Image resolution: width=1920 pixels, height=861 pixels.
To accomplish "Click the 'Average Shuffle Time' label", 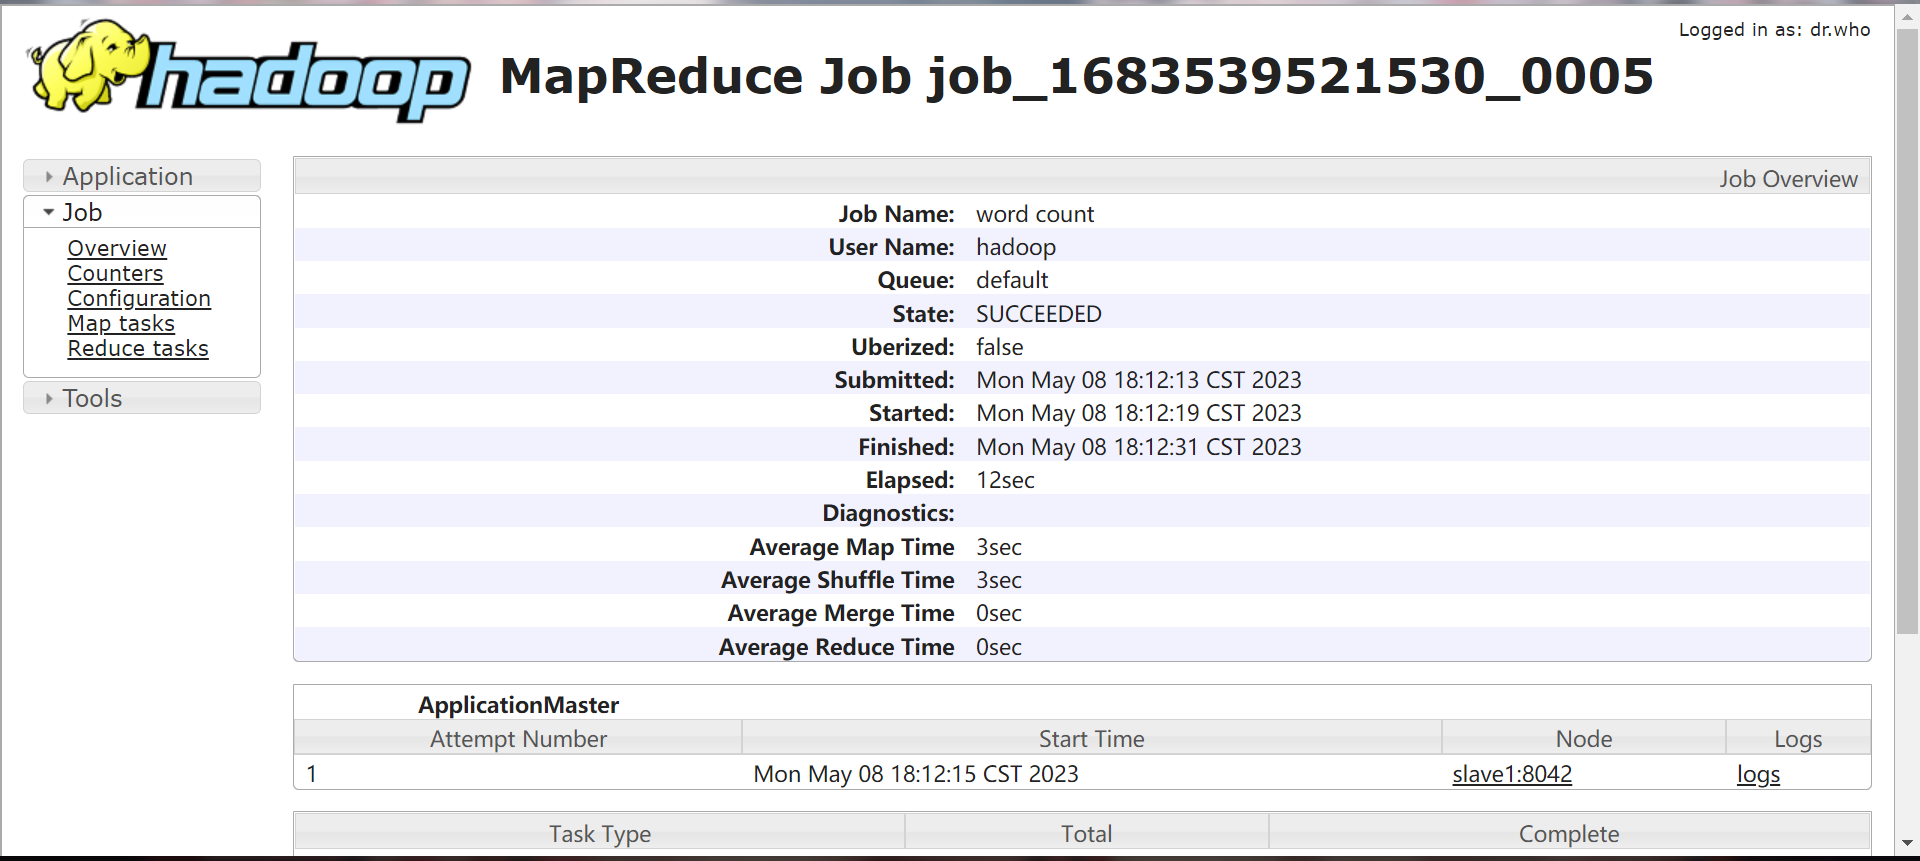I will click(x=838, y=580).
